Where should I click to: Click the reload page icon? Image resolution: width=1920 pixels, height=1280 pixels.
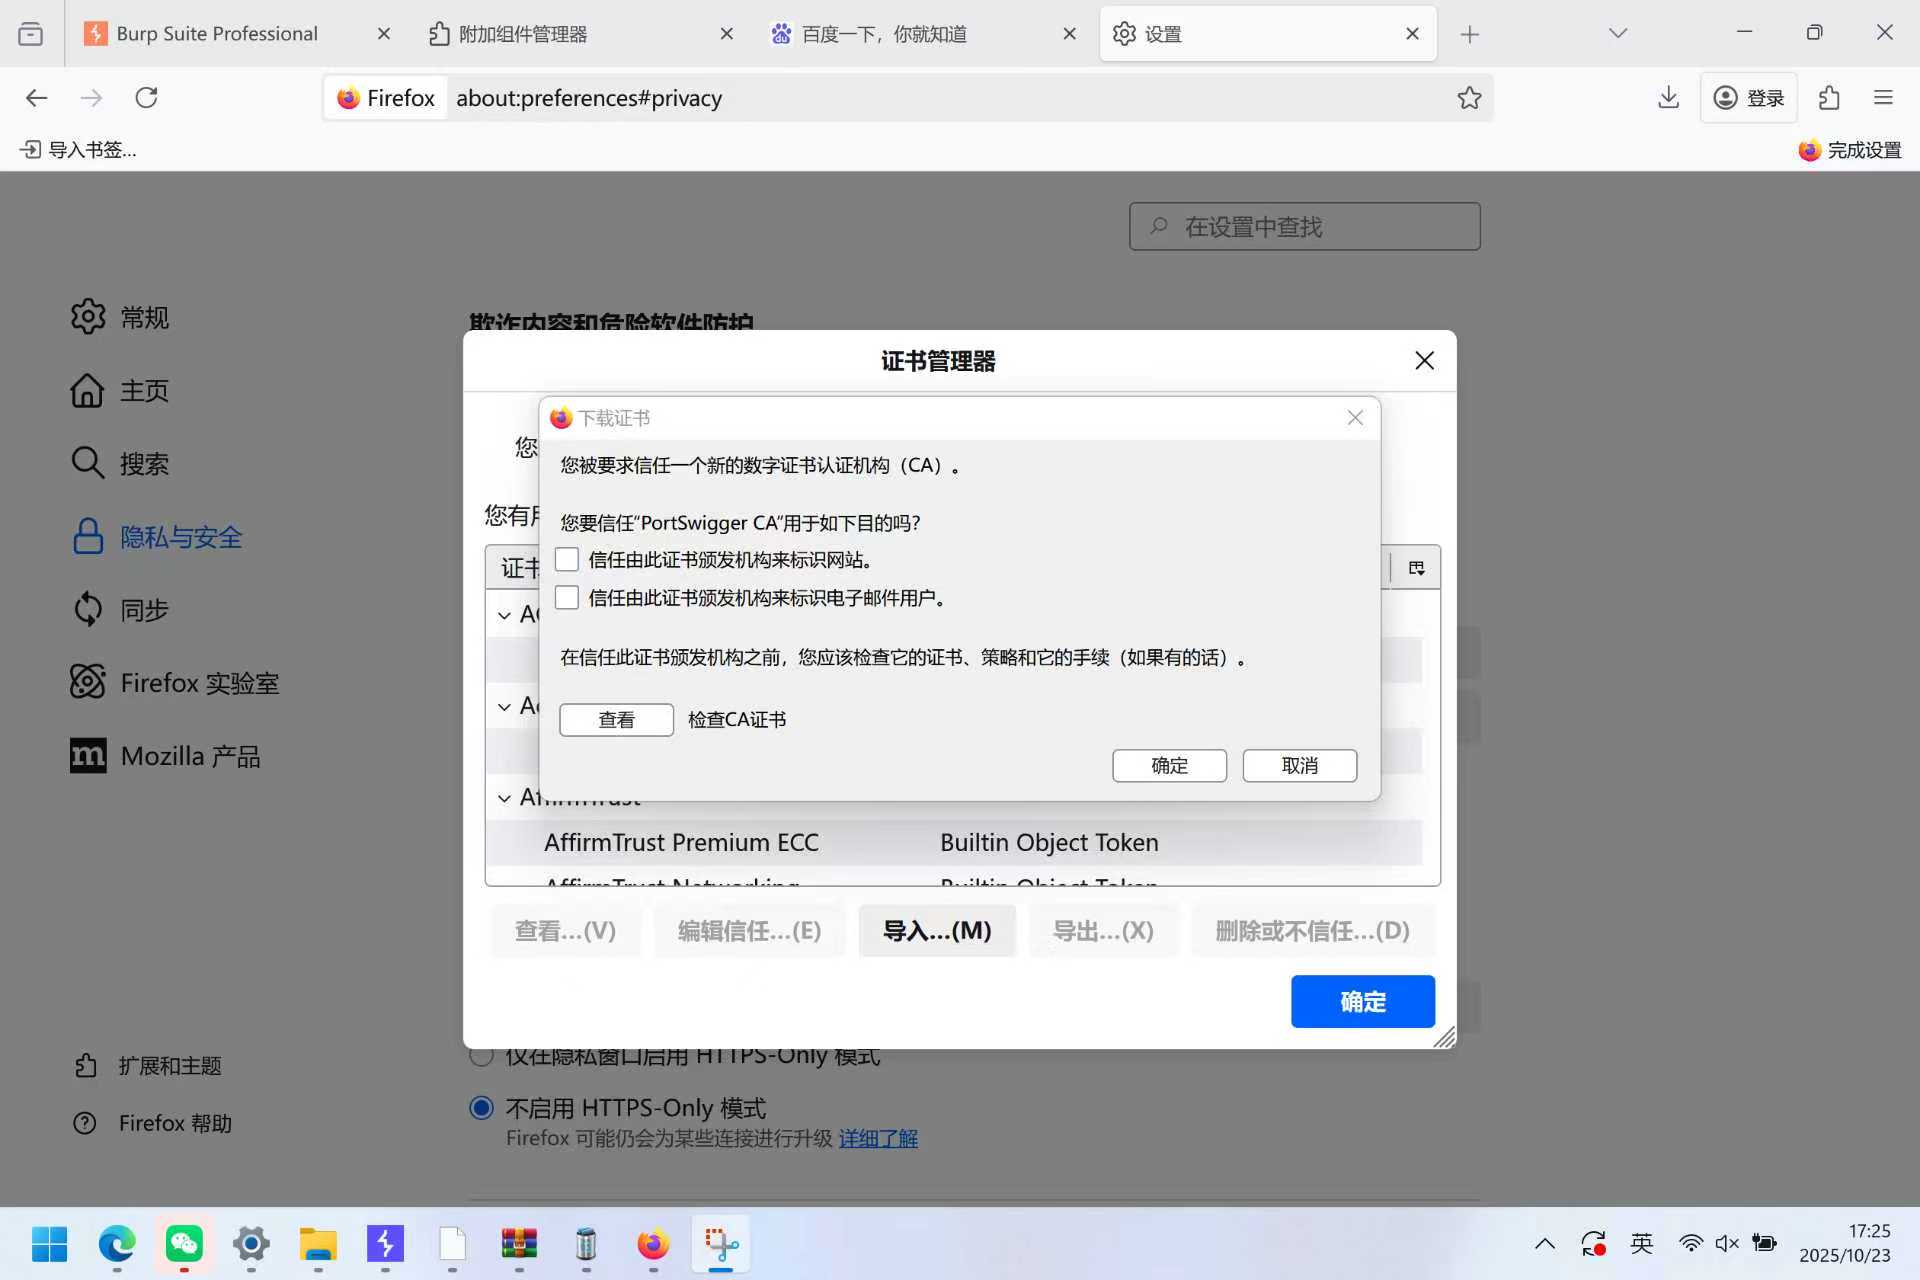pyautogui.click(x=147, y=97)
